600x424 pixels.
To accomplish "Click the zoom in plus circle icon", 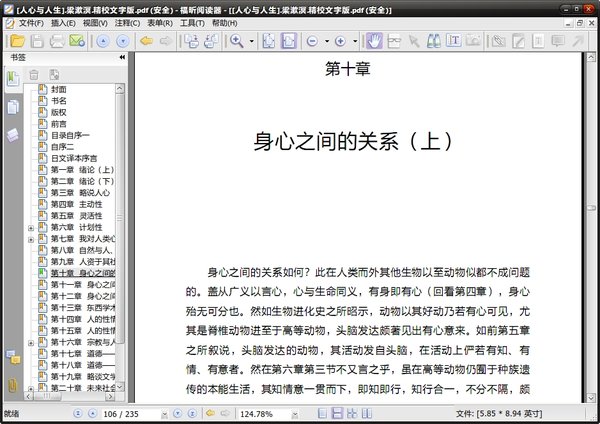I will click(340, 41).
